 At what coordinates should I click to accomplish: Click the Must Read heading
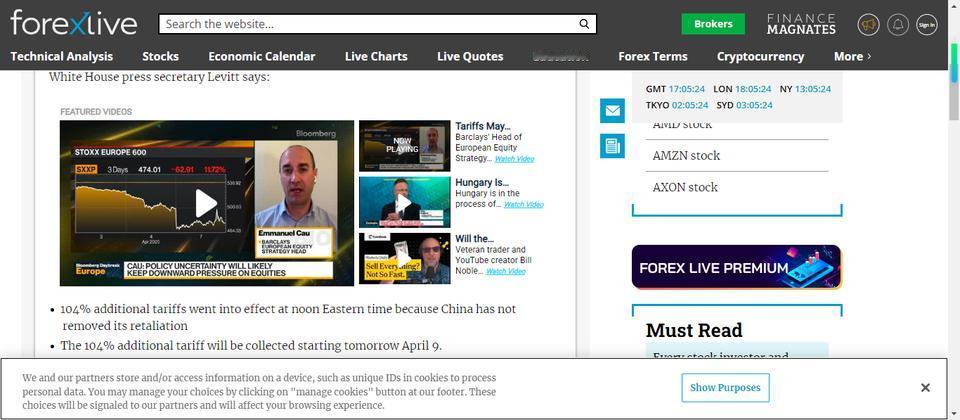coord(694,331)
